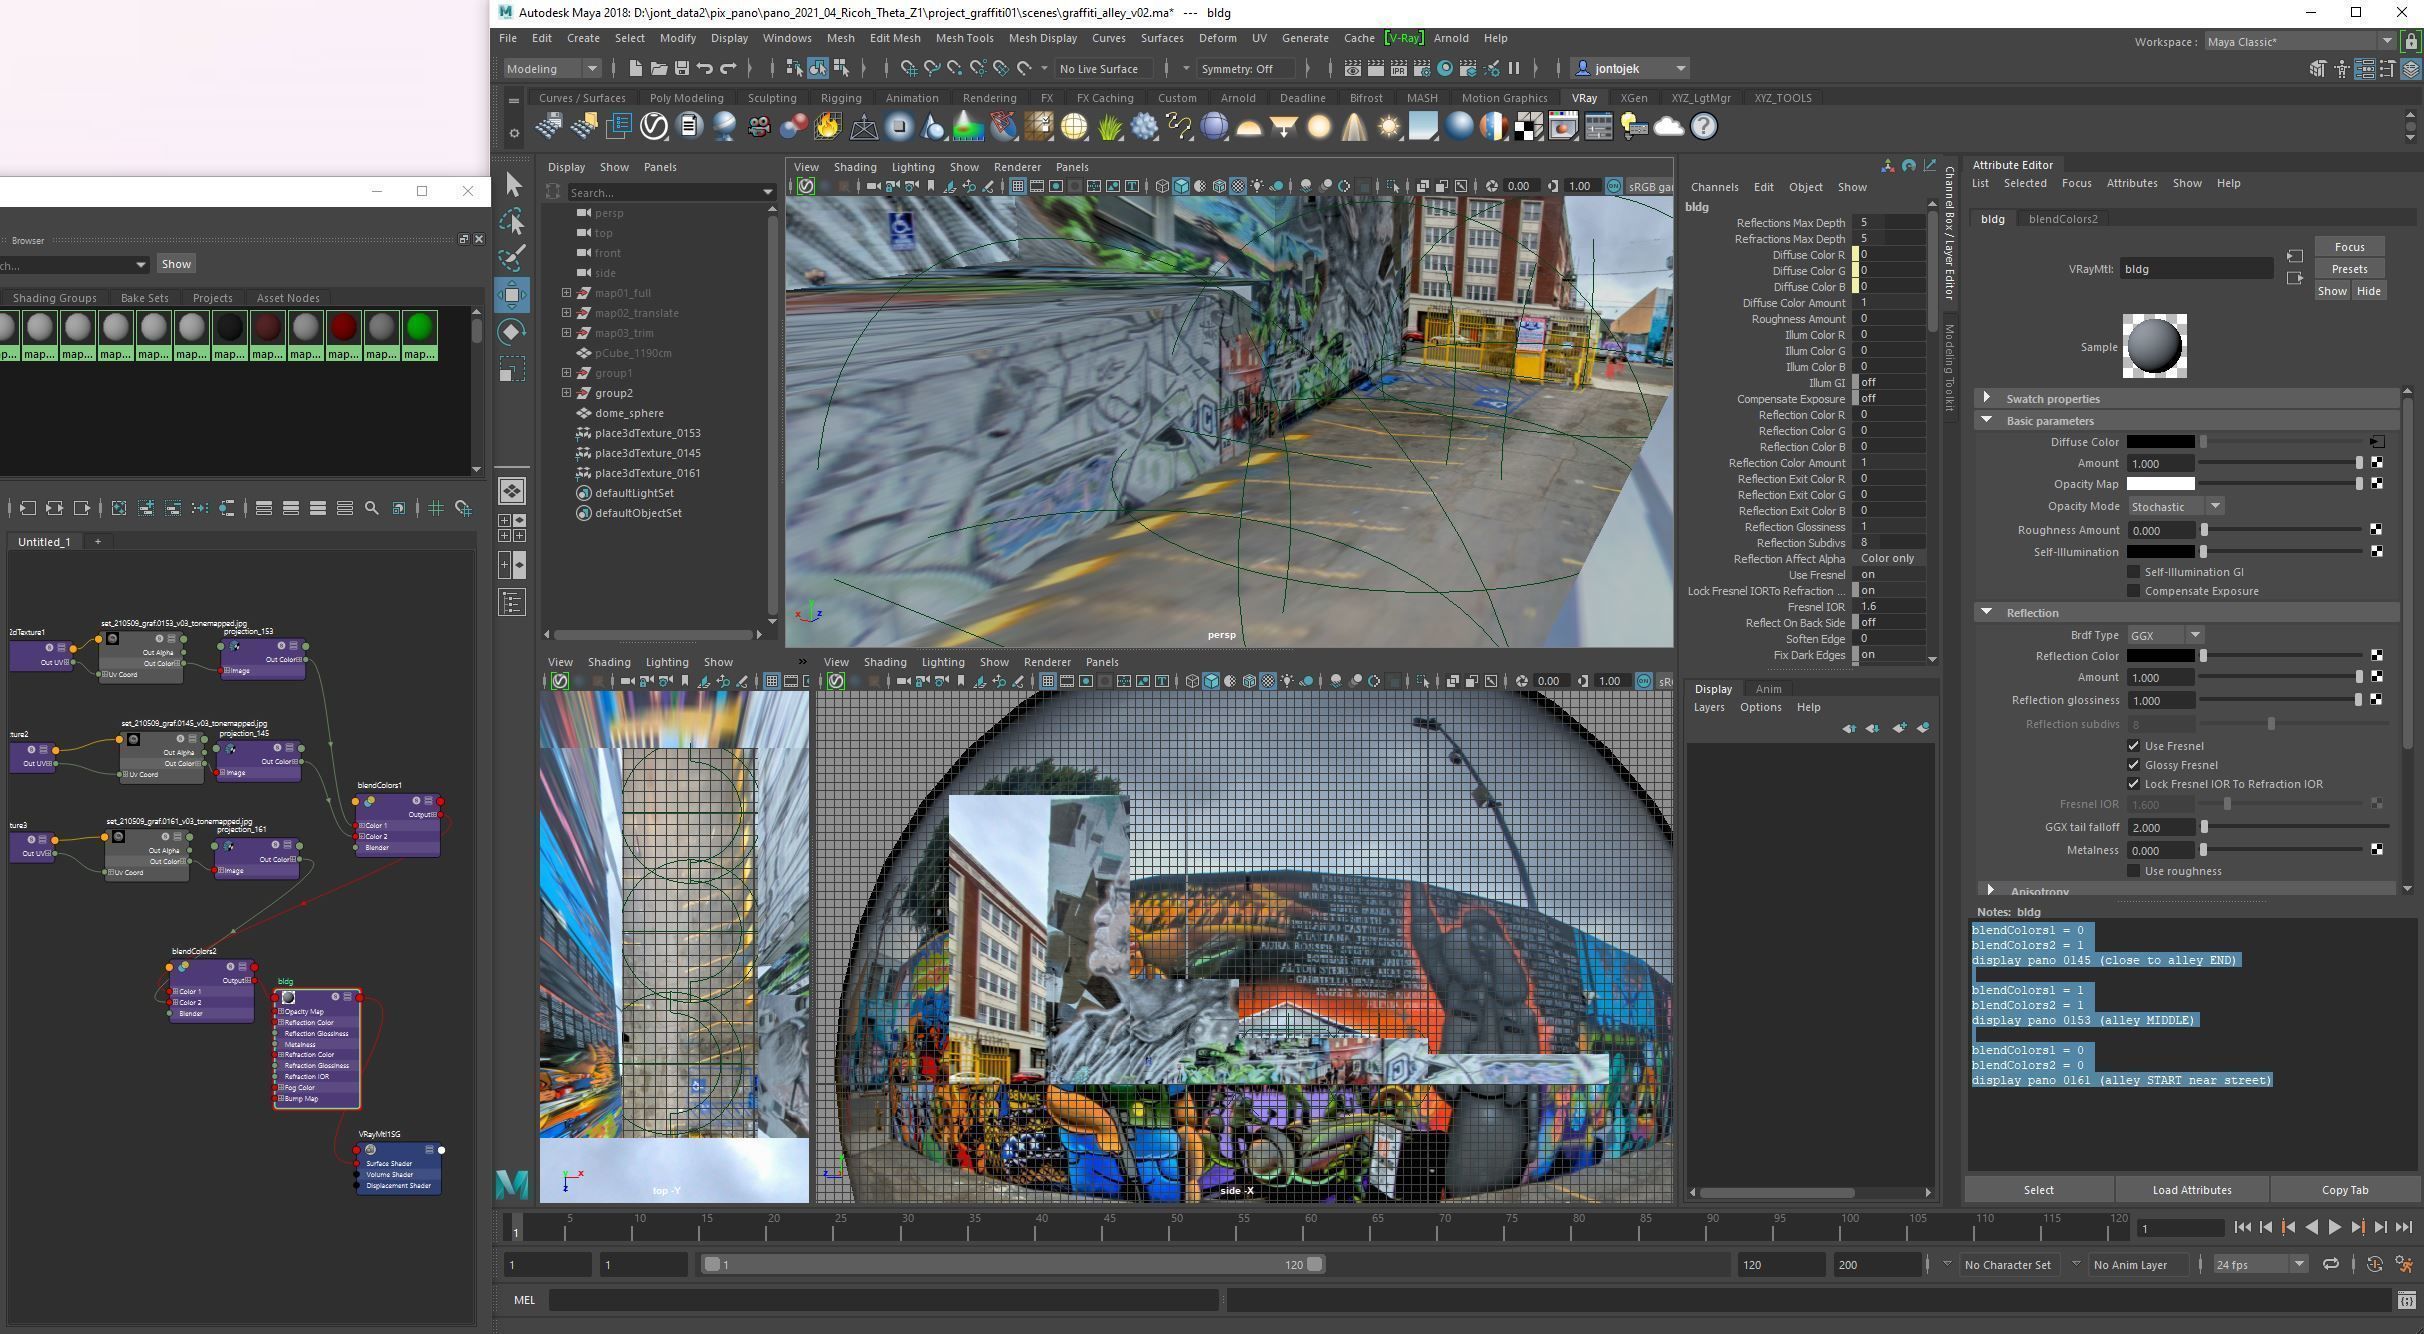Image resolution: width=2424 pixels, height=1334 pixels.
Task: Enable the Compensate Exposure checkbox
Action: point(2133,591)
